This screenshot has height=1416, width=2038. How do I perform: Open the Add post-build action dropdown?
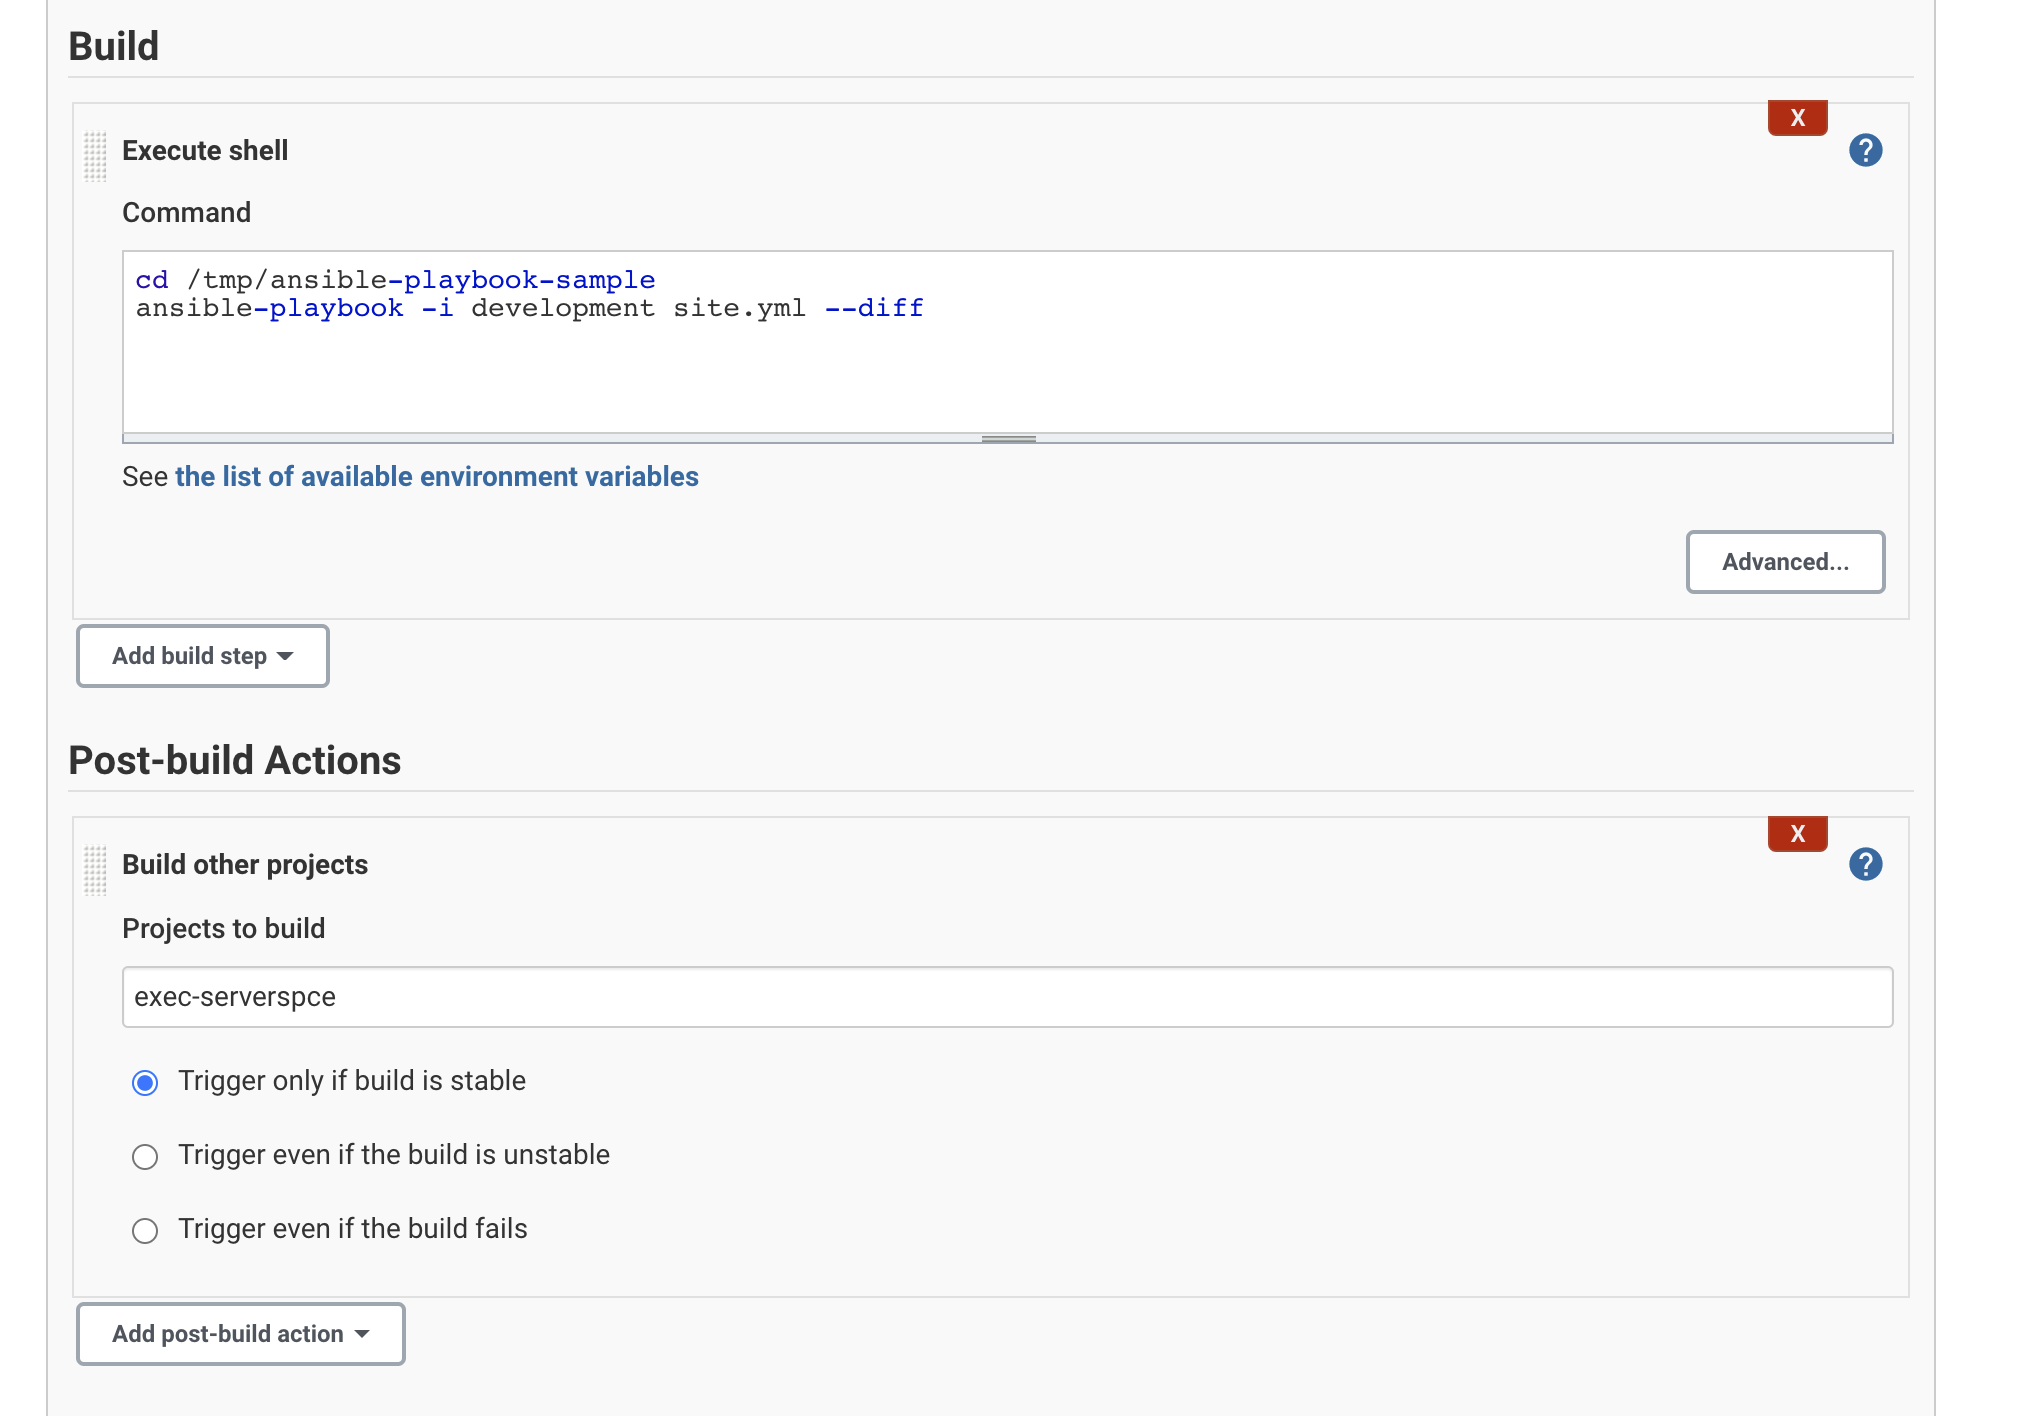click(x=240, y=1334)
